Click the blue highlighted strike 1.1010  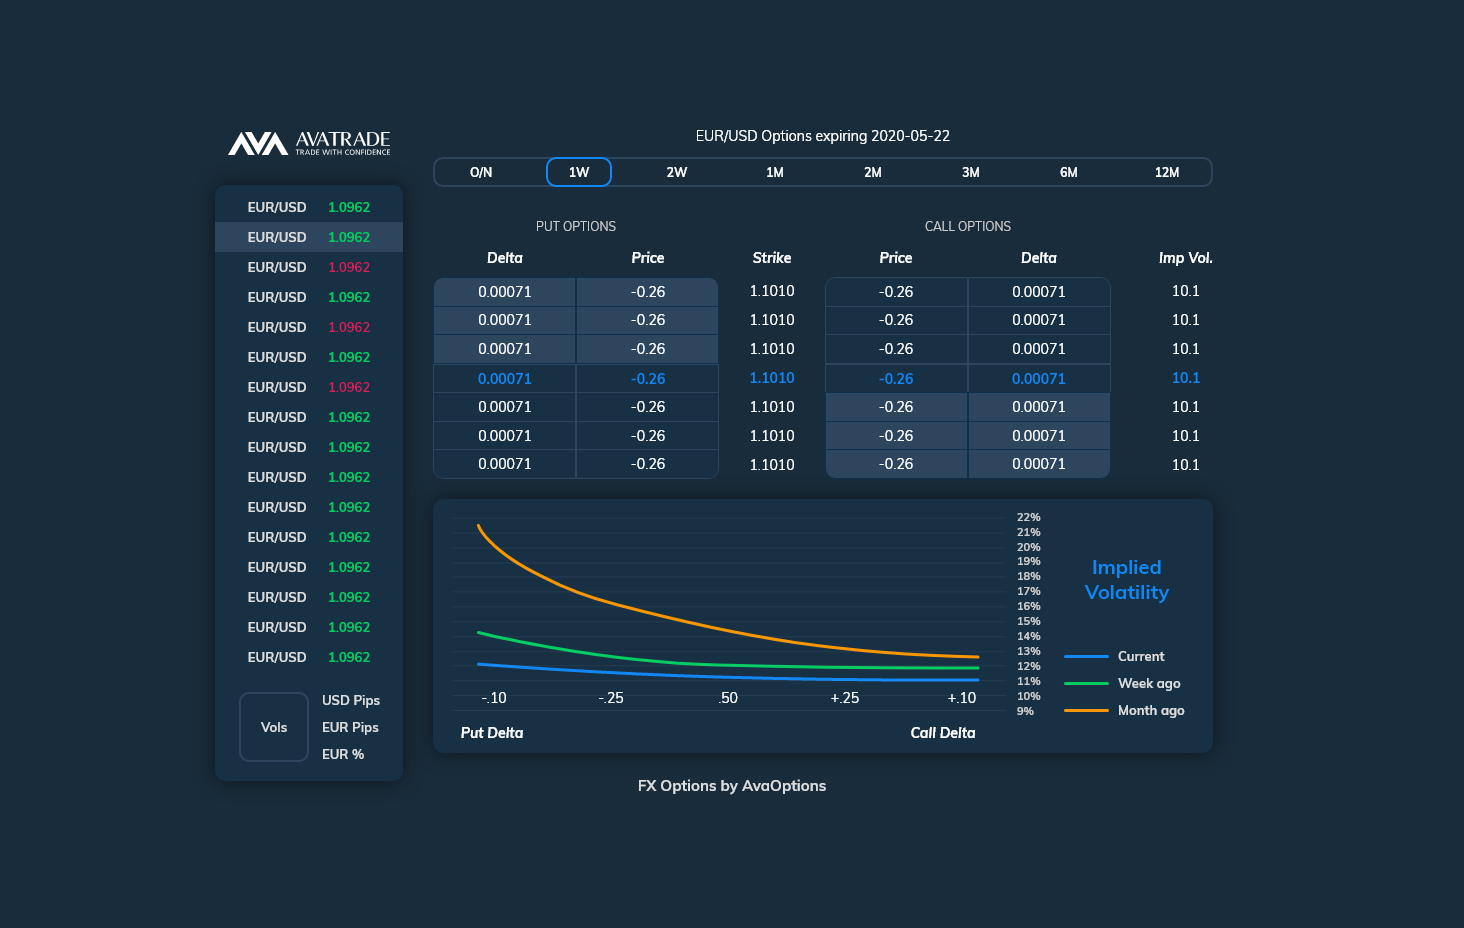pyautogui.click(x=772, y=378)
